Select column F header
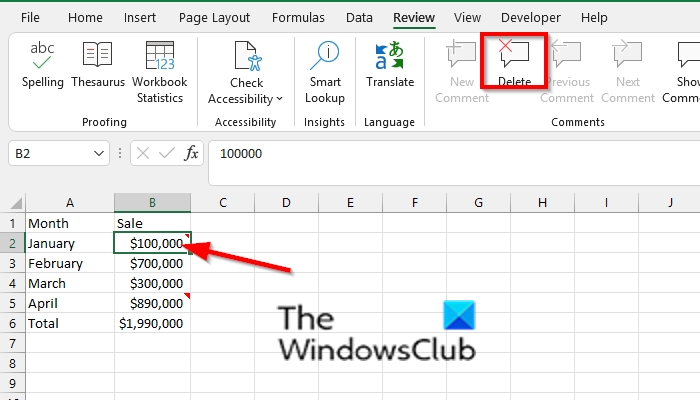The height and width of the screenshot is (400, 700). click(x=415, y=203)
